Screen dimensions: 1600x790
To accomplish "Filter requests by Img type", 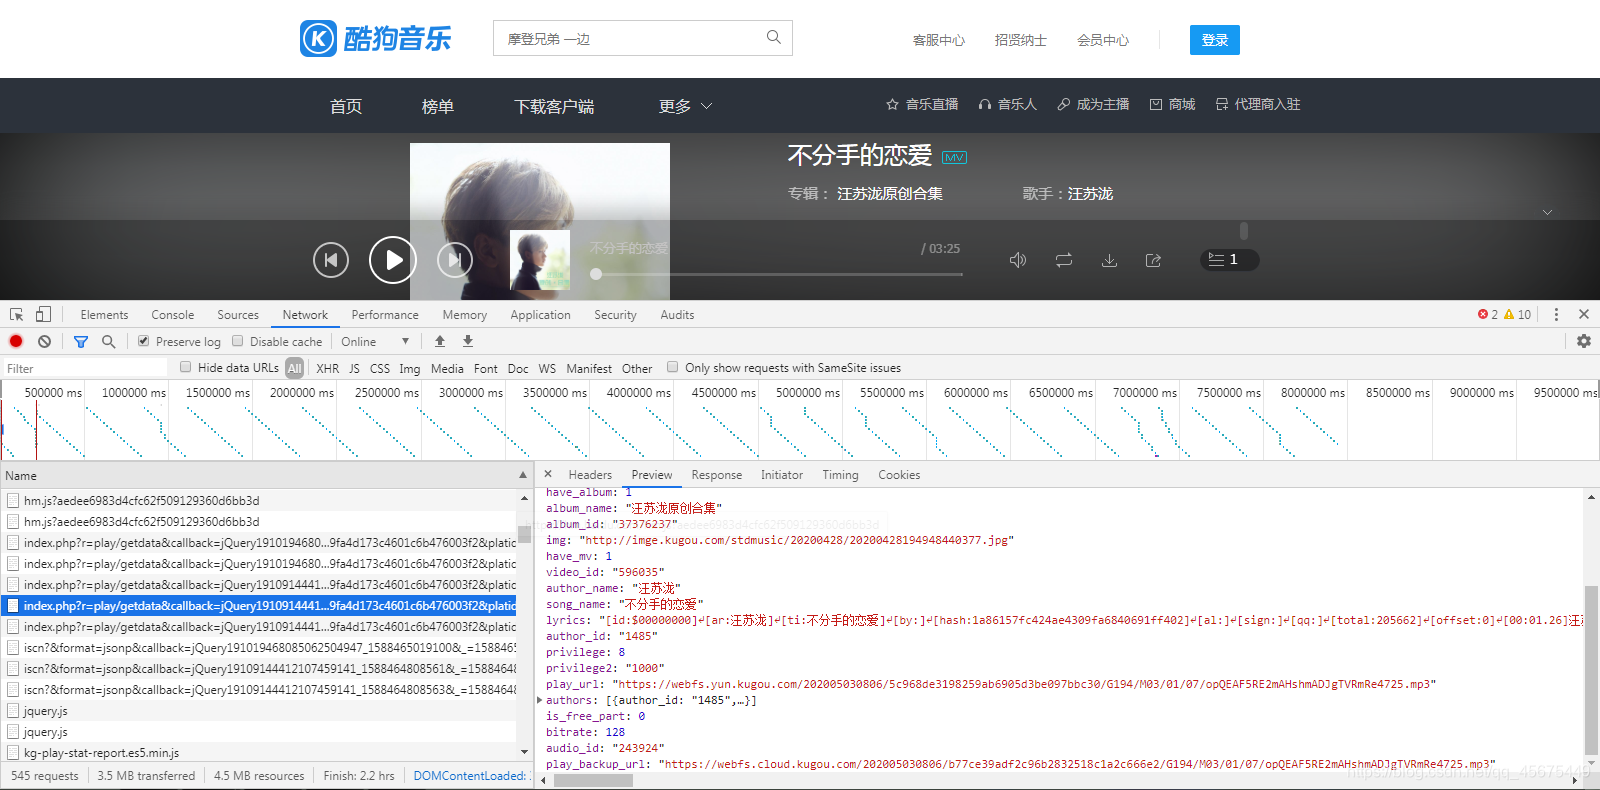I will pyautogui.click(x=410, y=368).
